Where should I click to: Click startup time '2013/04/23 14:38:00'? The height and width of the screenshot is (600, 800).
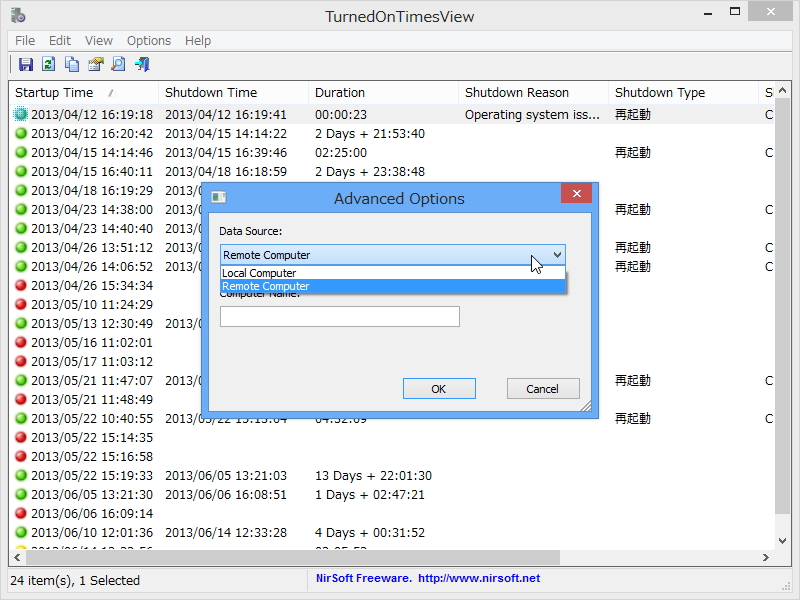[92, 210]
